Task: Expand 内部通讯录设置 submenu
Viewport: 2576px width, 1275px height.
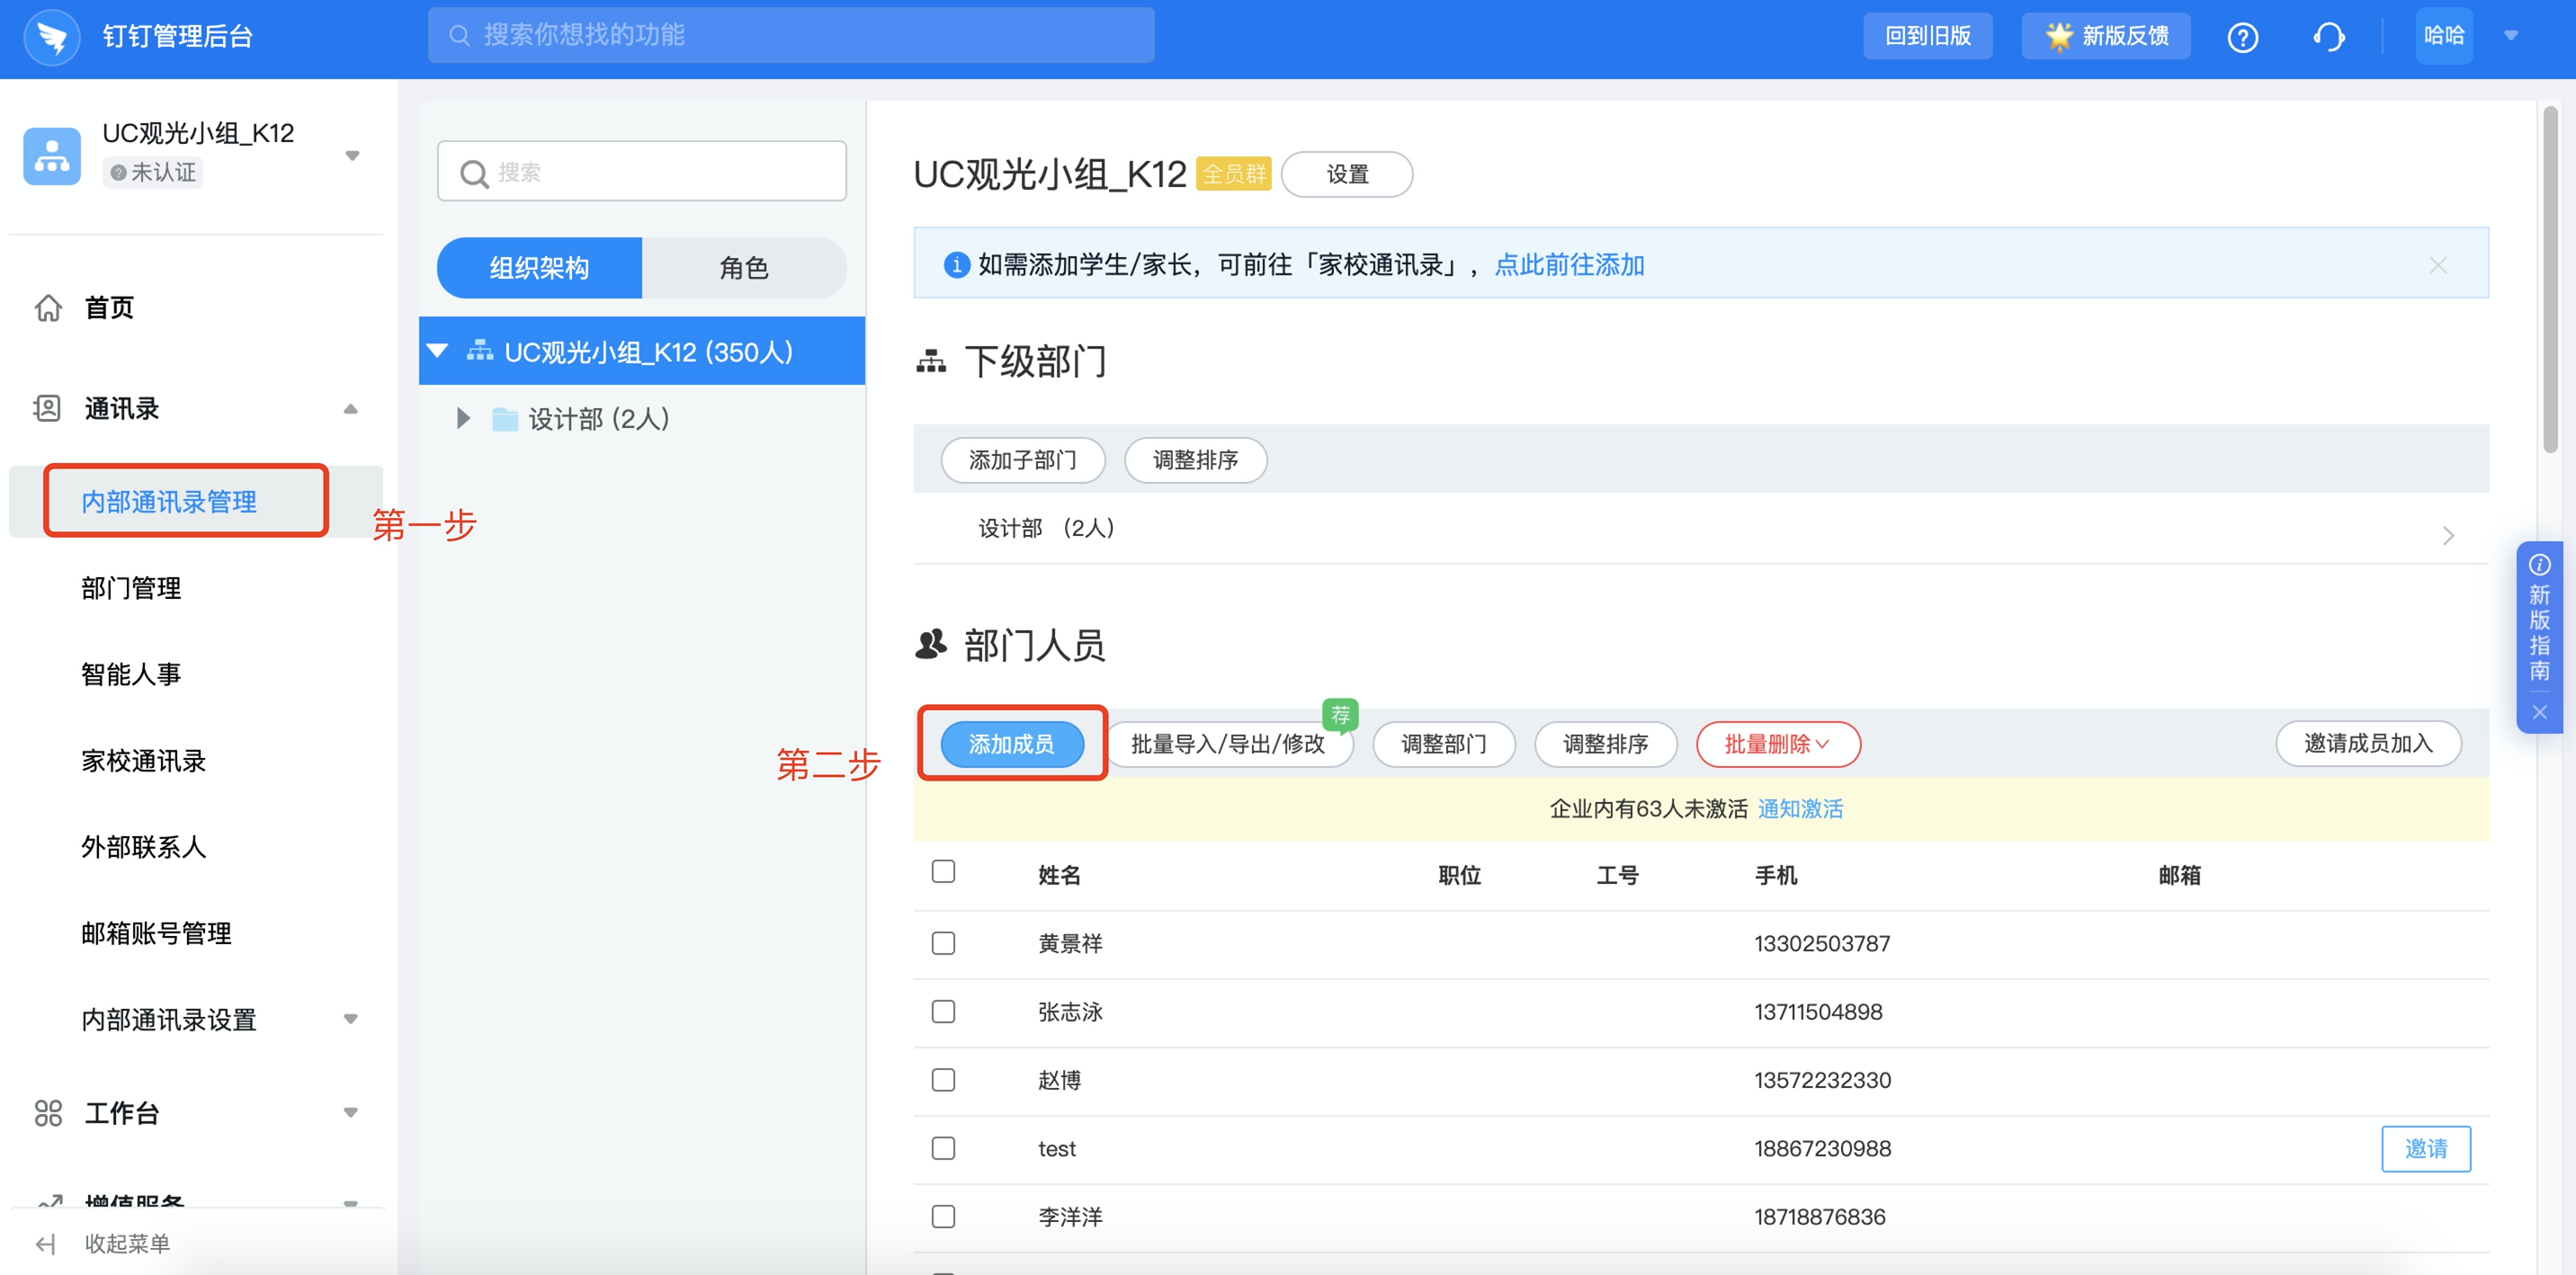Action: tap(351, 1019)
